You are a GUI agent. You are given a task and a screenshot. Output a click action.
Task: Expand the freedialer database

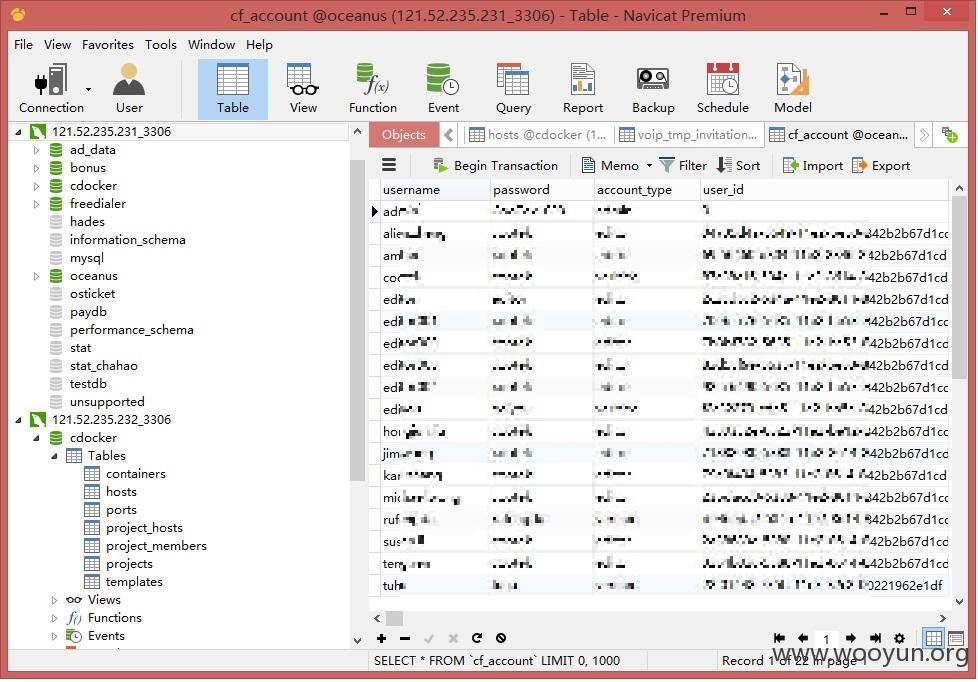[x=36, y=204]
